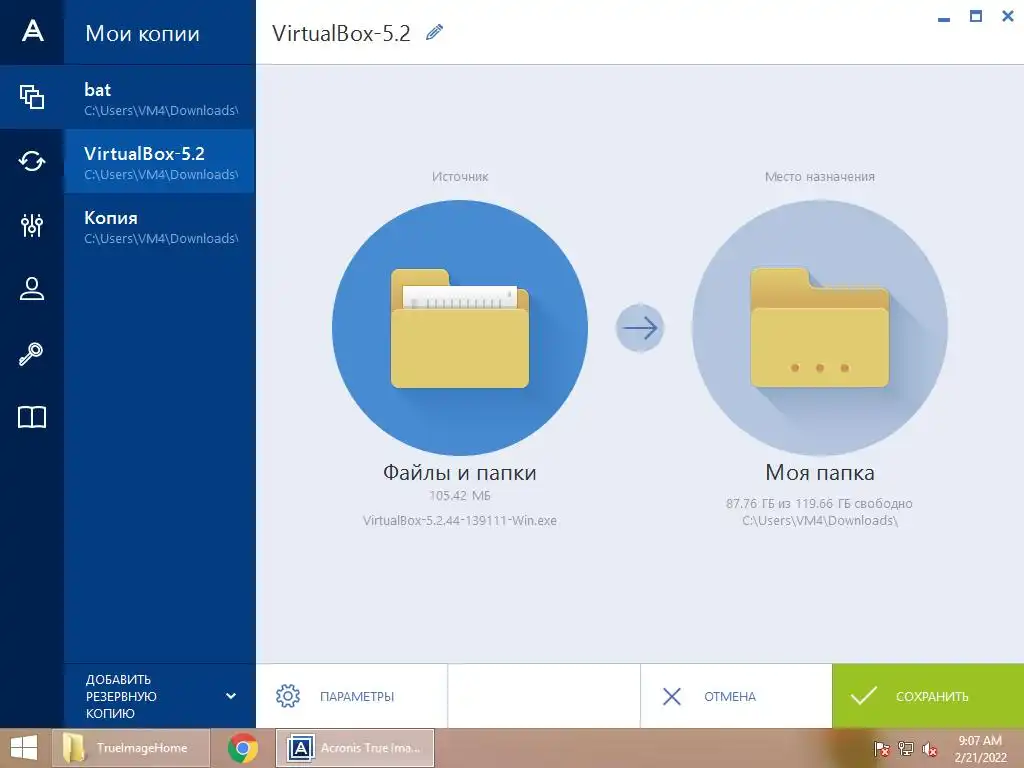
Task: Click the Файлы и папки label
Action: 460,472
